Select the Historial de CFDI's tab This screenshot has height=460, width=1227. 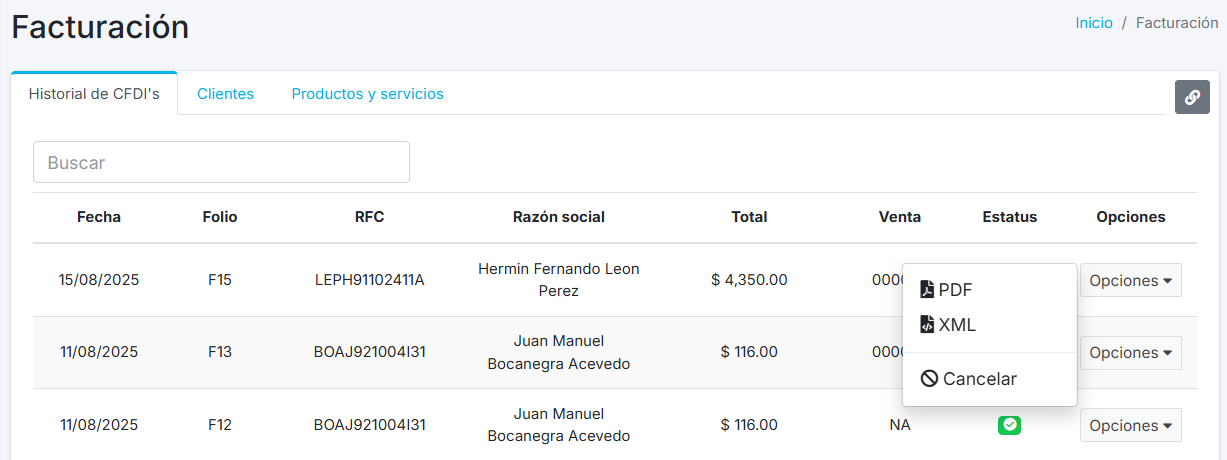click(x=94, y=94)
